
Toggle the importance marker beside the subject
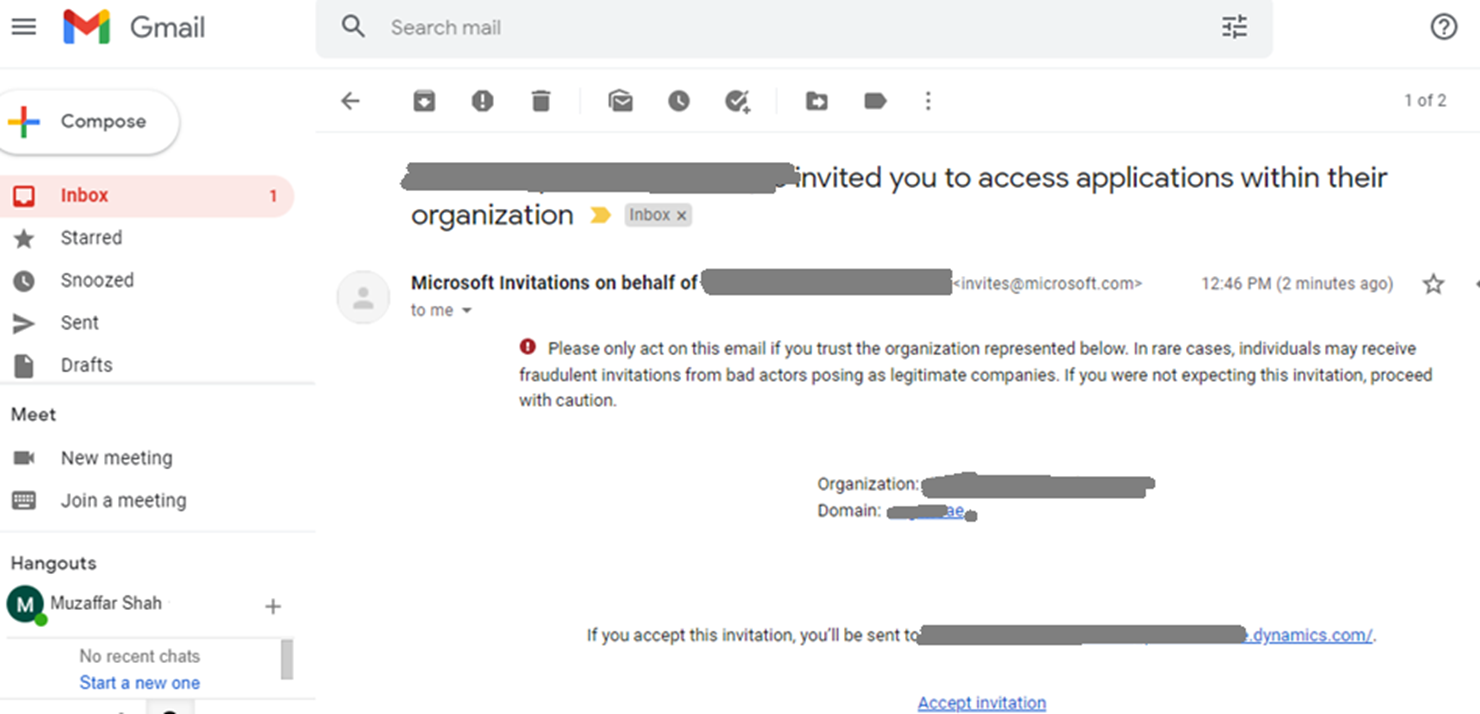(x=600, y=215)
